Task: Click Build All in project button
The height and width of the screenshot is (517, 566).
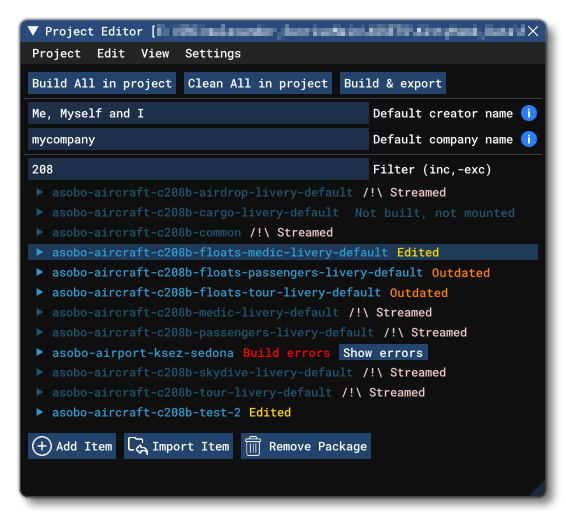Action: [x=102, y=83]
